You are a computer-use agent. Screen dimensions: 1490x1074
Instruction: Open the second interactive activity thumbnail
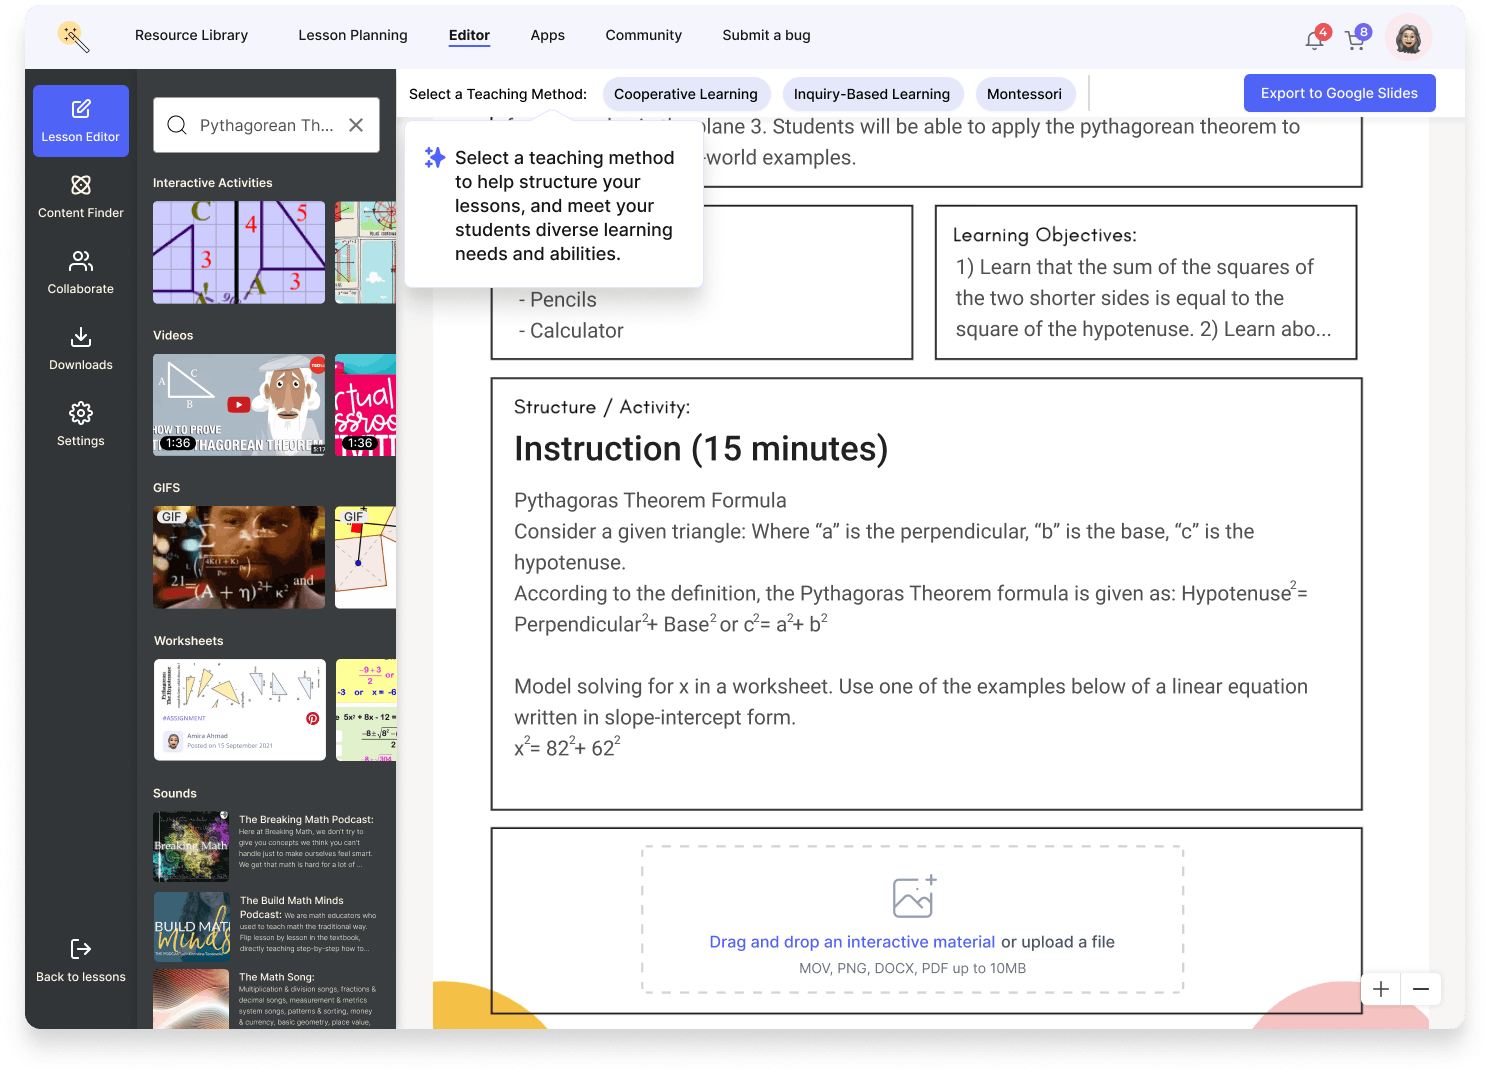[x=365, y=252]
